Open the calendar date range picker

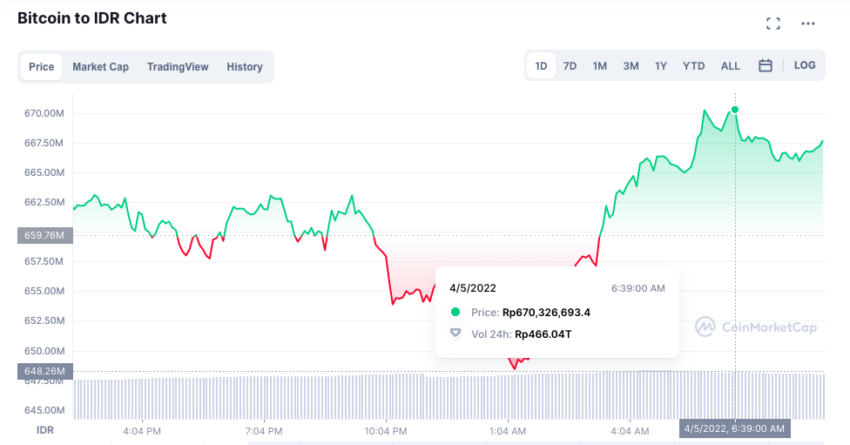coord(765,66)
